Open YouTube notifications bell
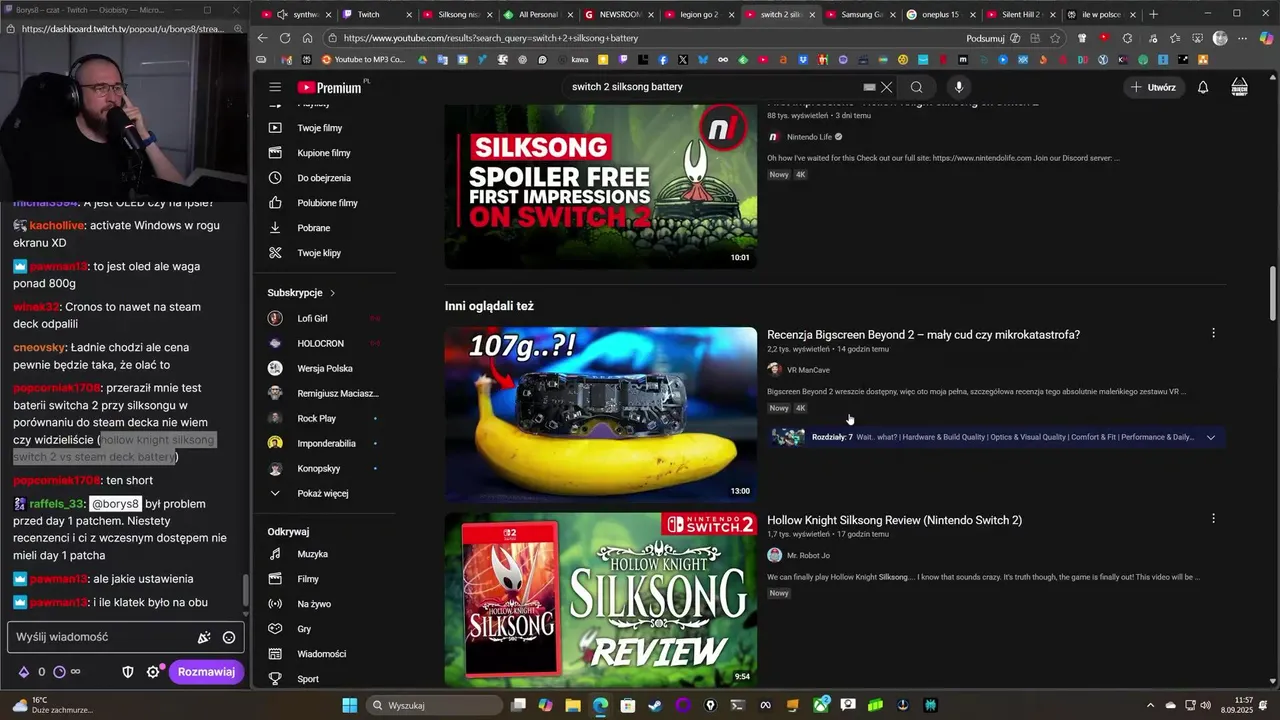The width and height of the screenshot is (1280, 720). pyautogui.click(x=1203, y=87)
